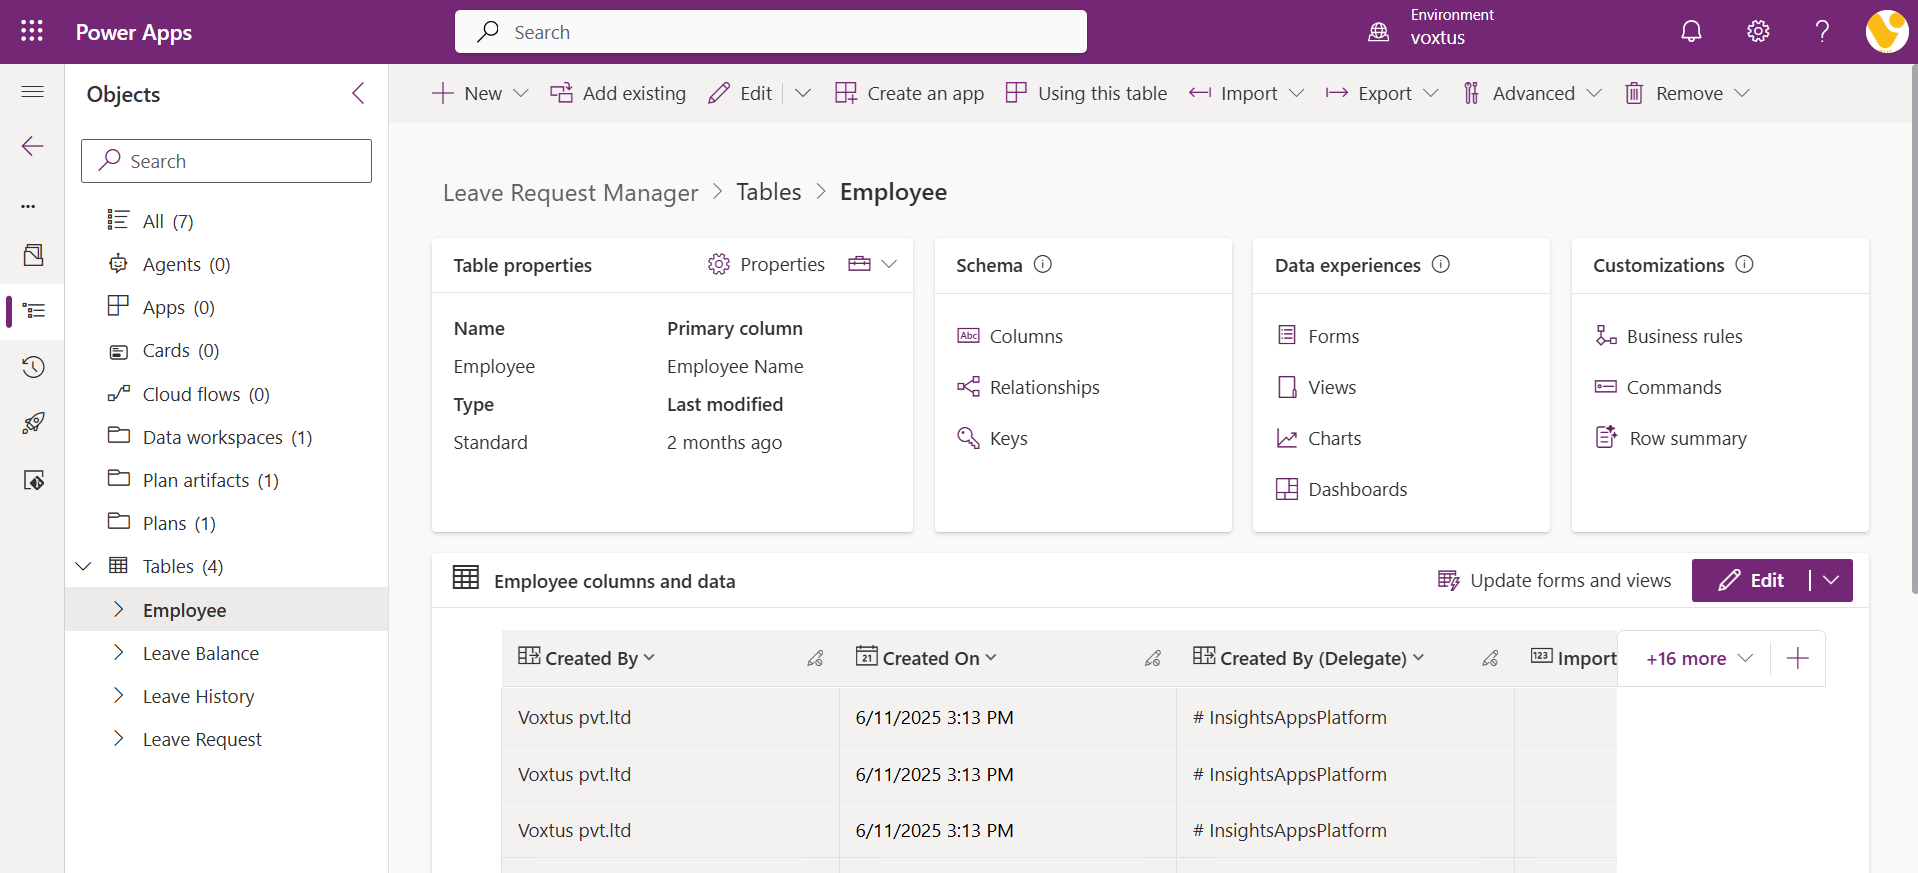Expand the Leave History tree item
Image resolution: width=1918 pixels, height=873 pixels.
(118, 695)
